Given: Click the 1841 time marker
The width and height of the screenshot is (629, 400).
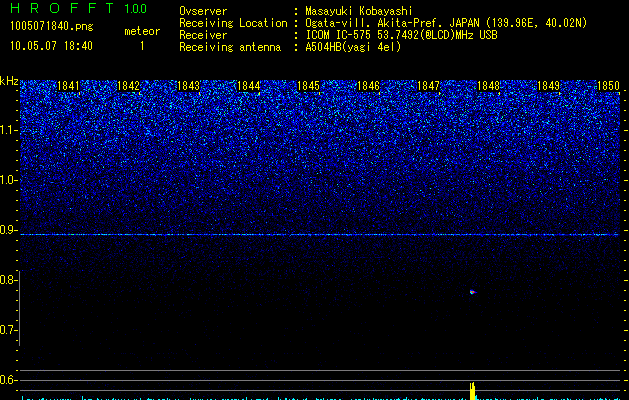Looking at the screenshot, I should click(68, 86).
